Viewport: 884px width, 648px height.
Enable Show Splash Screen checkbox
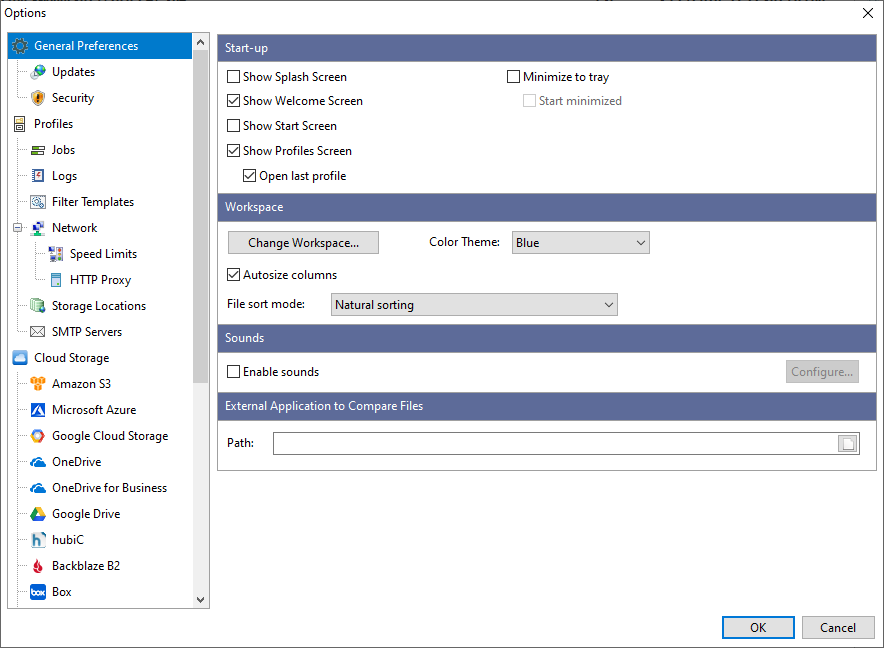(233, 77)
